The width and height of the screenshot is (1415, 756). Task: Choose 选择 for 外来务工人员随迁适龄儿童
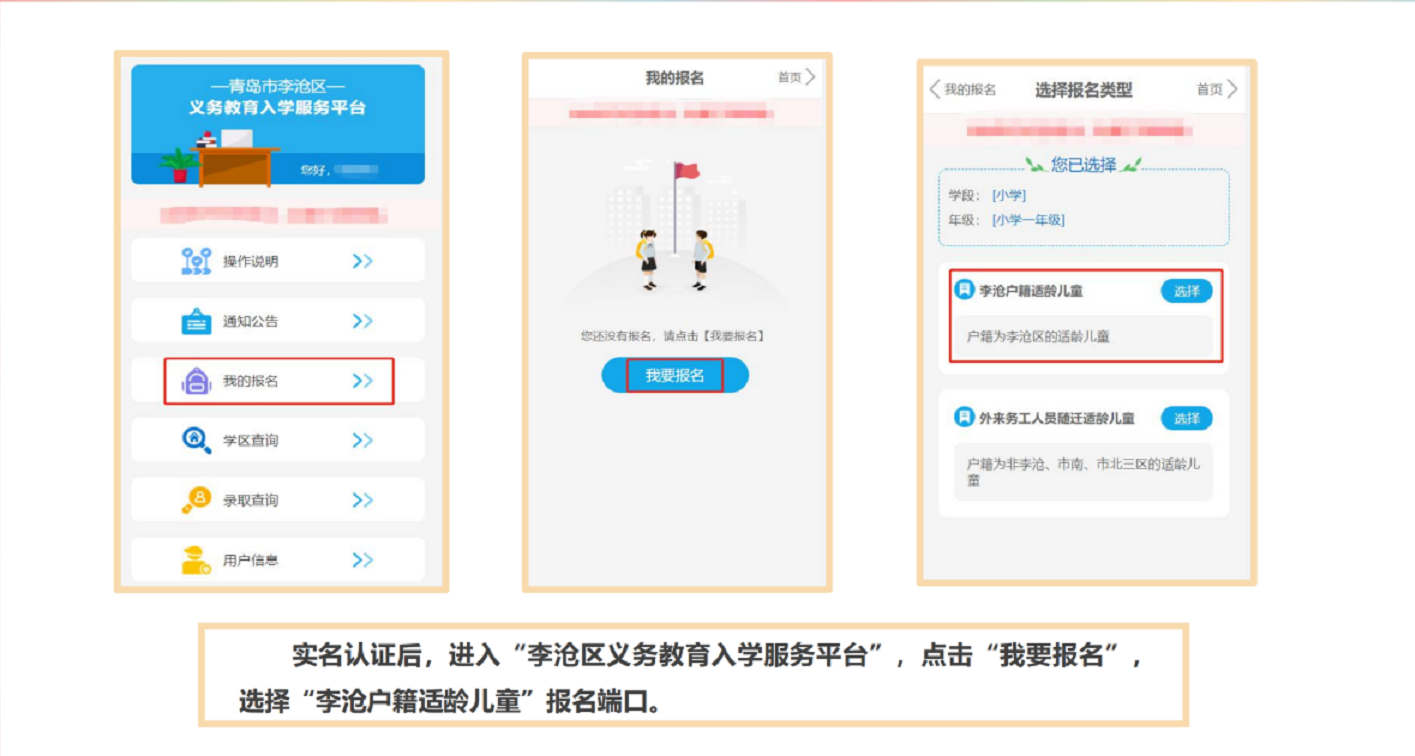pos(1187,418)
